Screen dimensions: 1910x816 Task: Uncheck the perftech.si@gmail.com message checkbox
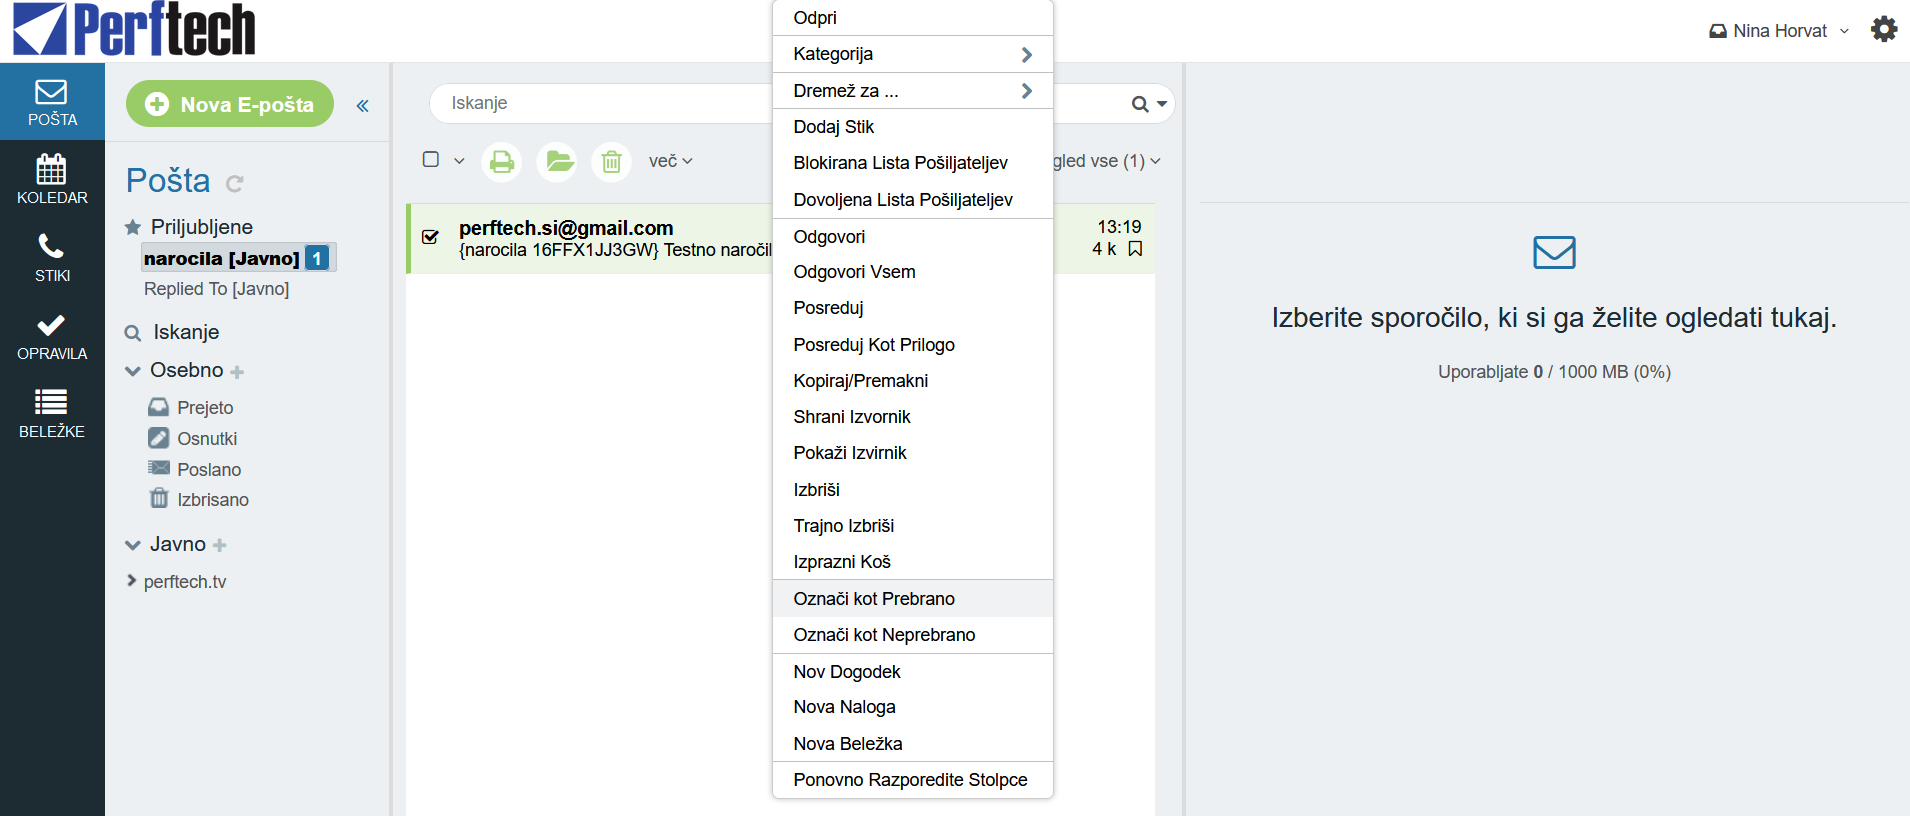click(431, 237)
